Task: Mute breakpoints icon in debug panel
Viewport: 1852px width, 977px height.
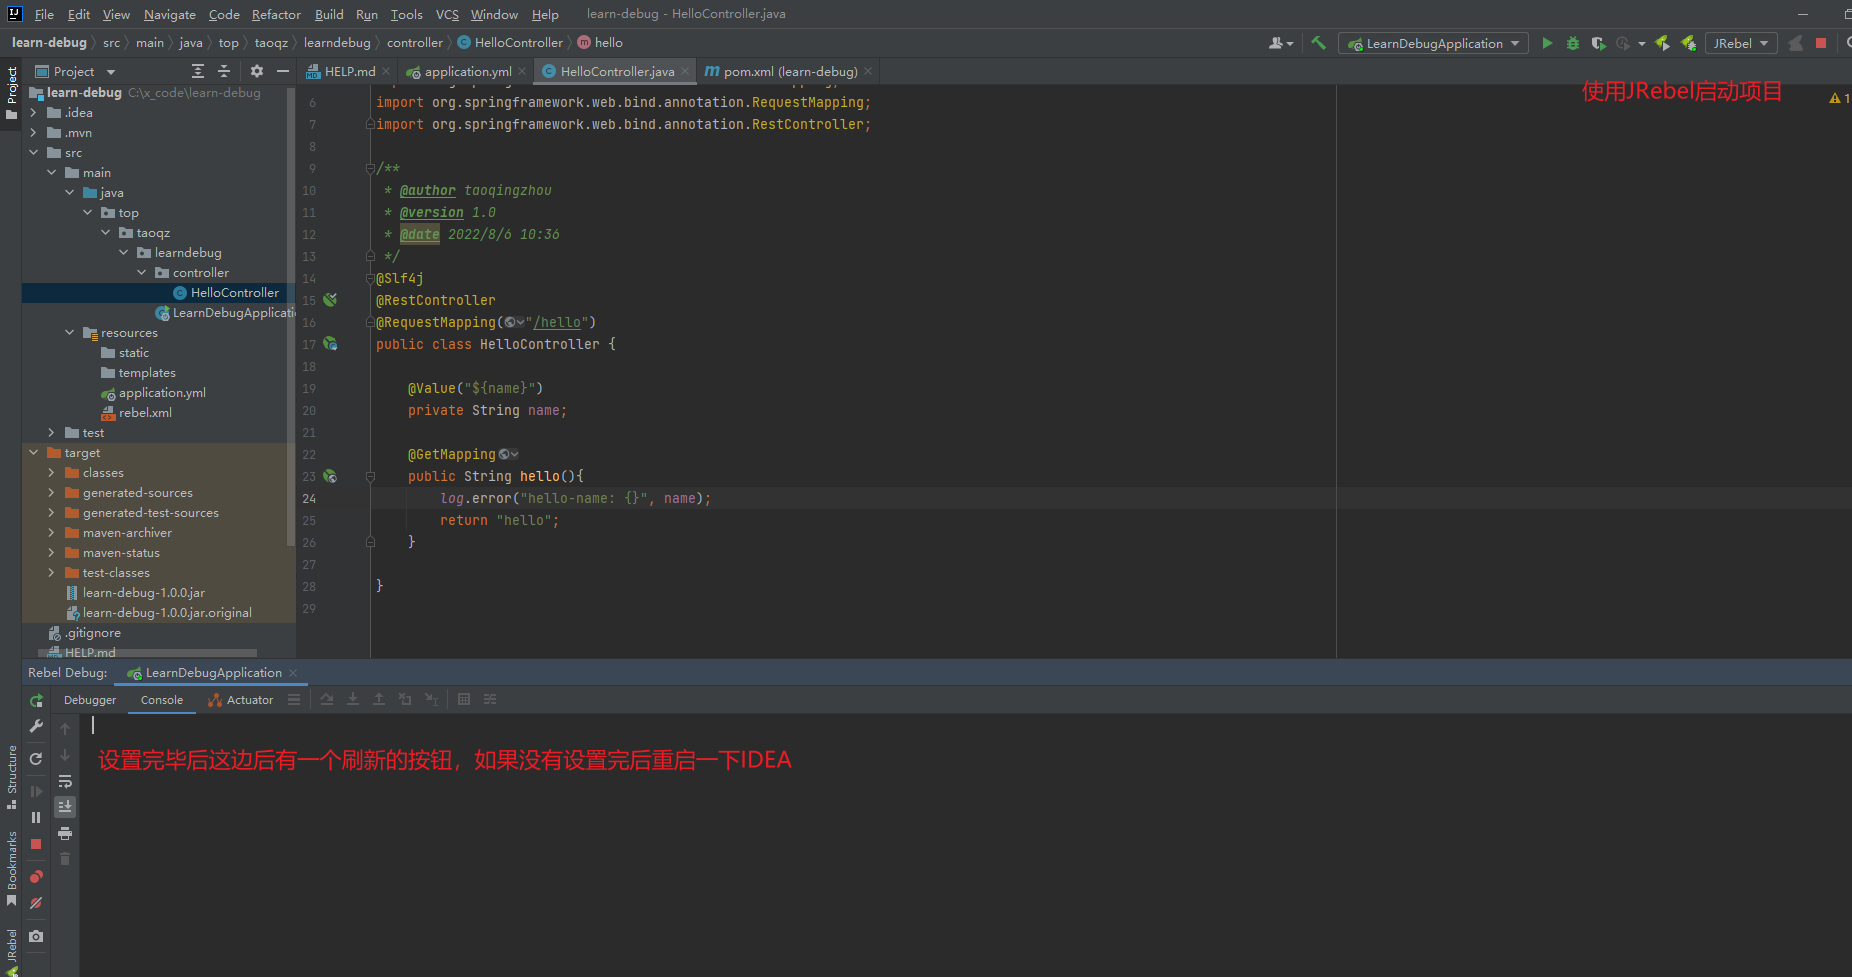Action: point(36,903)
